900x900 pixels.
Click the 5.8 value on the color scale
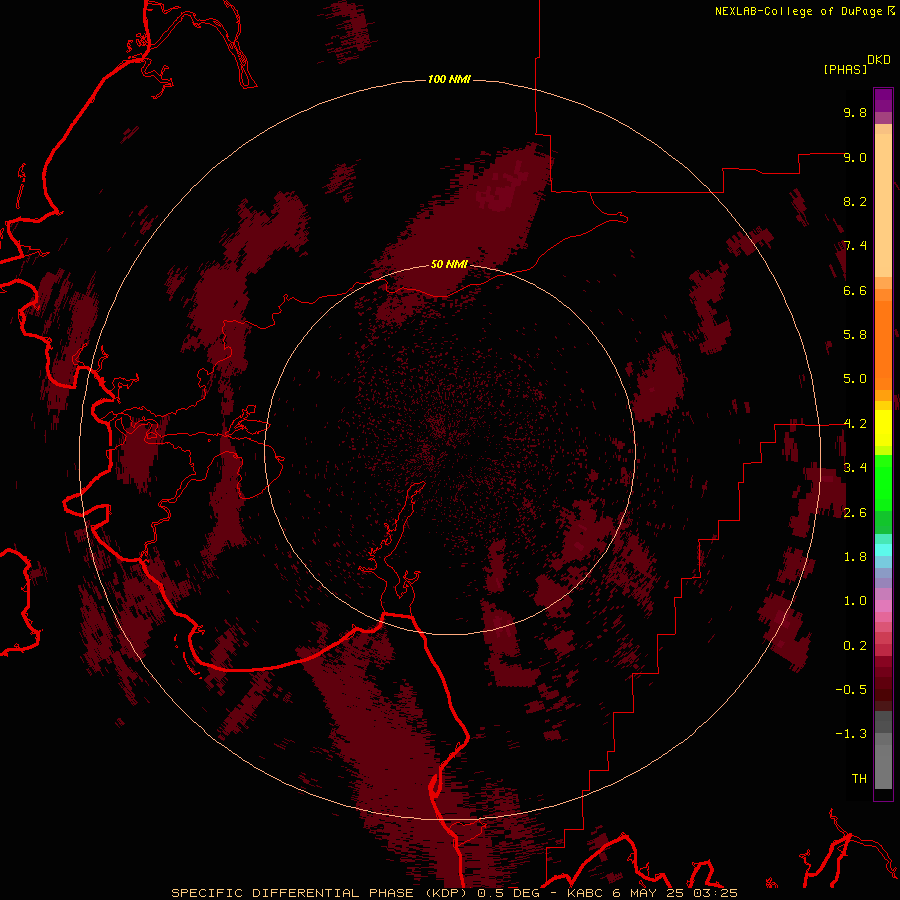pyautogui.click(x=855, y=335)
